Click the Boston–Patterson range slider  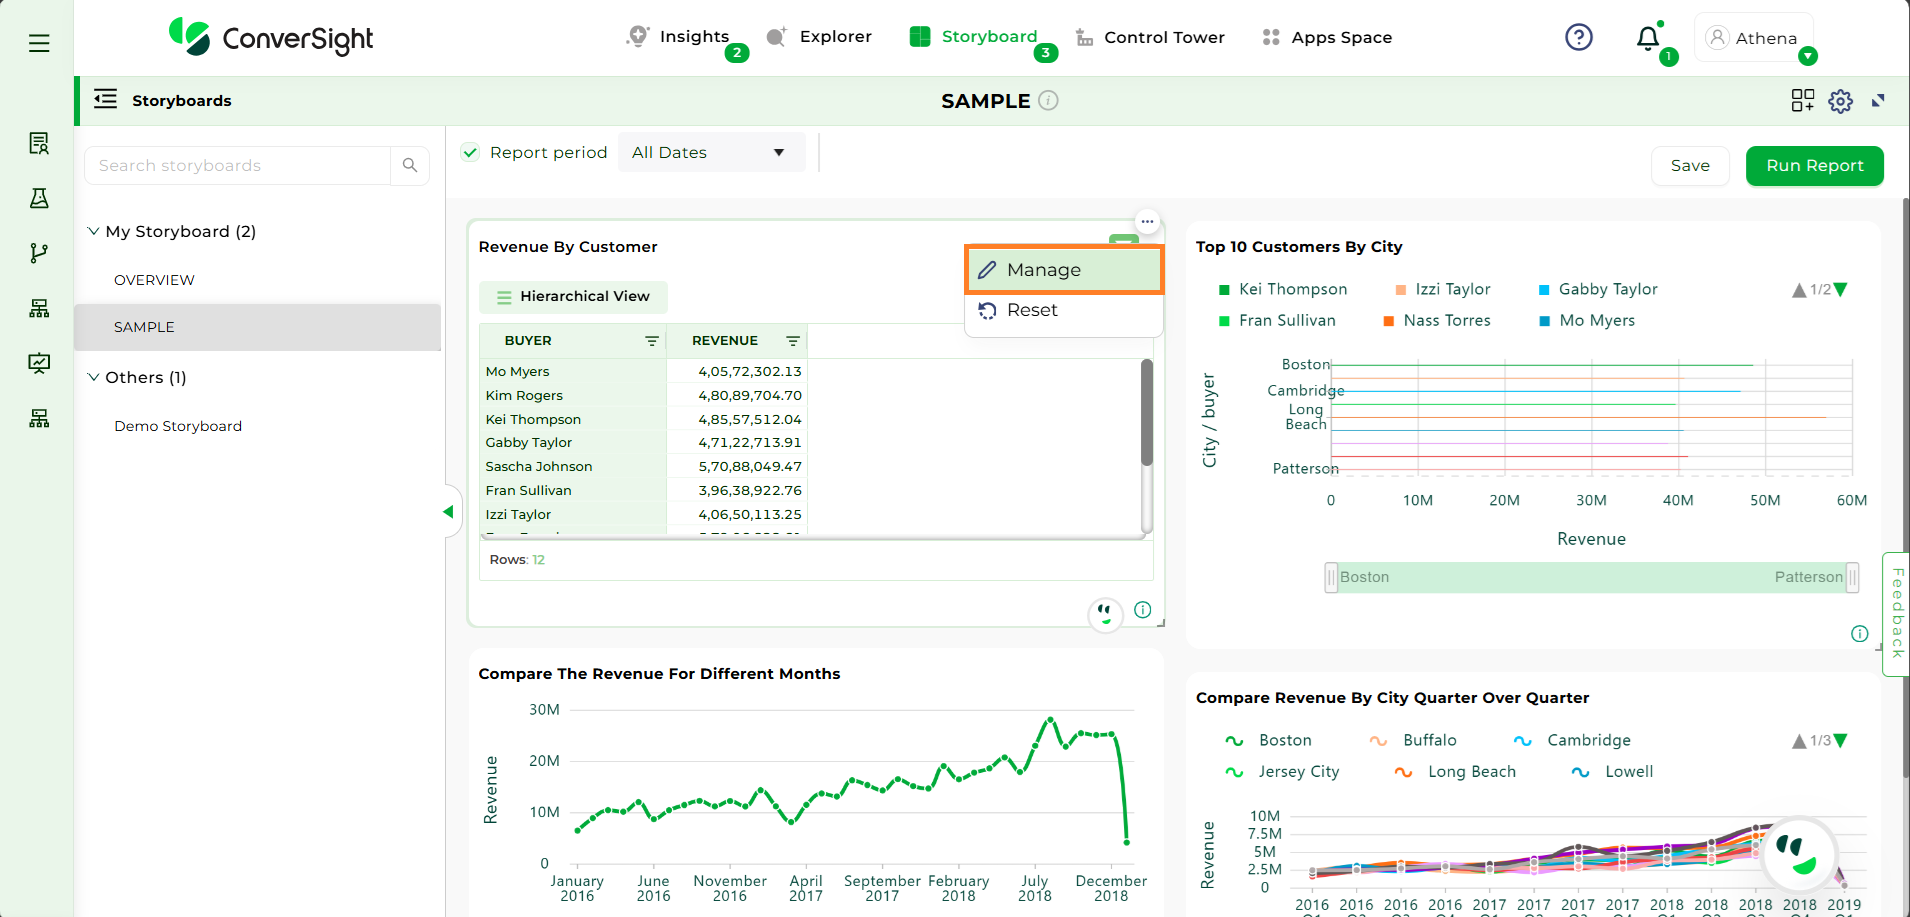point(1591,577)
